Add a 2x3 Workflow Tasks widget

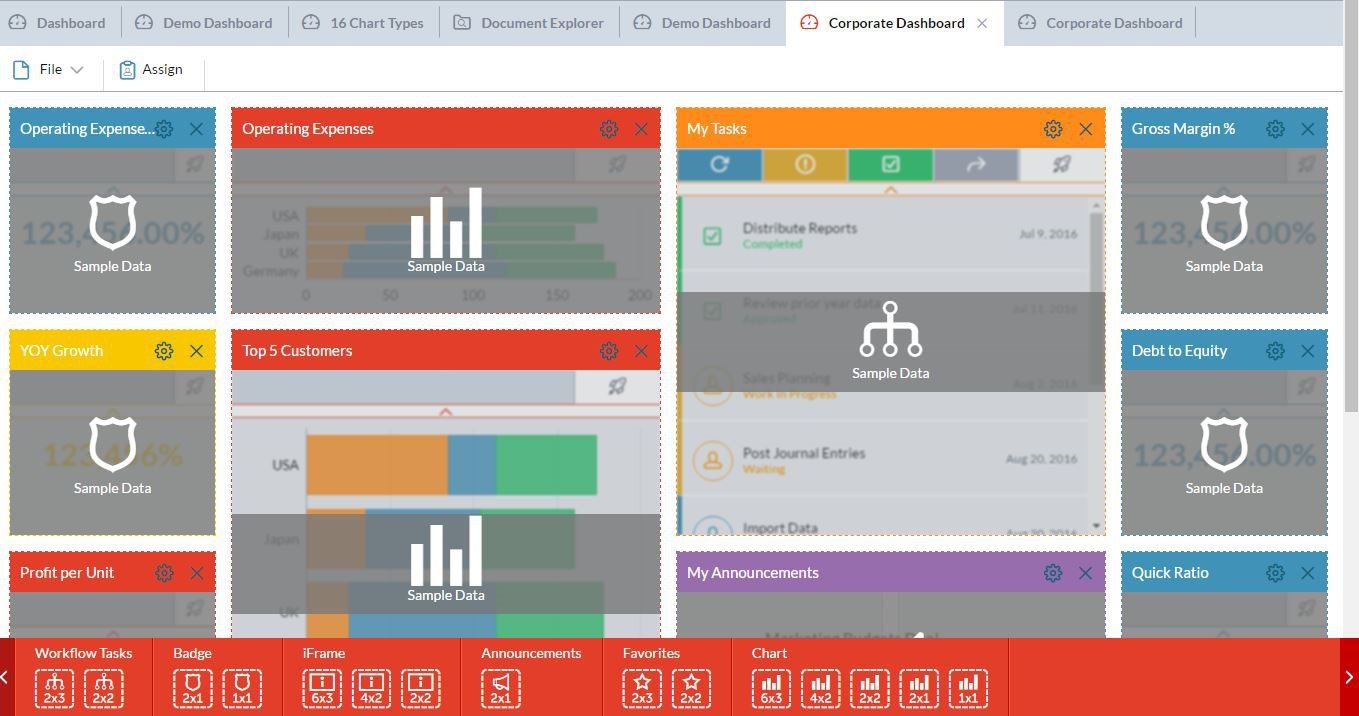pyautogui.click(x=53, y=687)
